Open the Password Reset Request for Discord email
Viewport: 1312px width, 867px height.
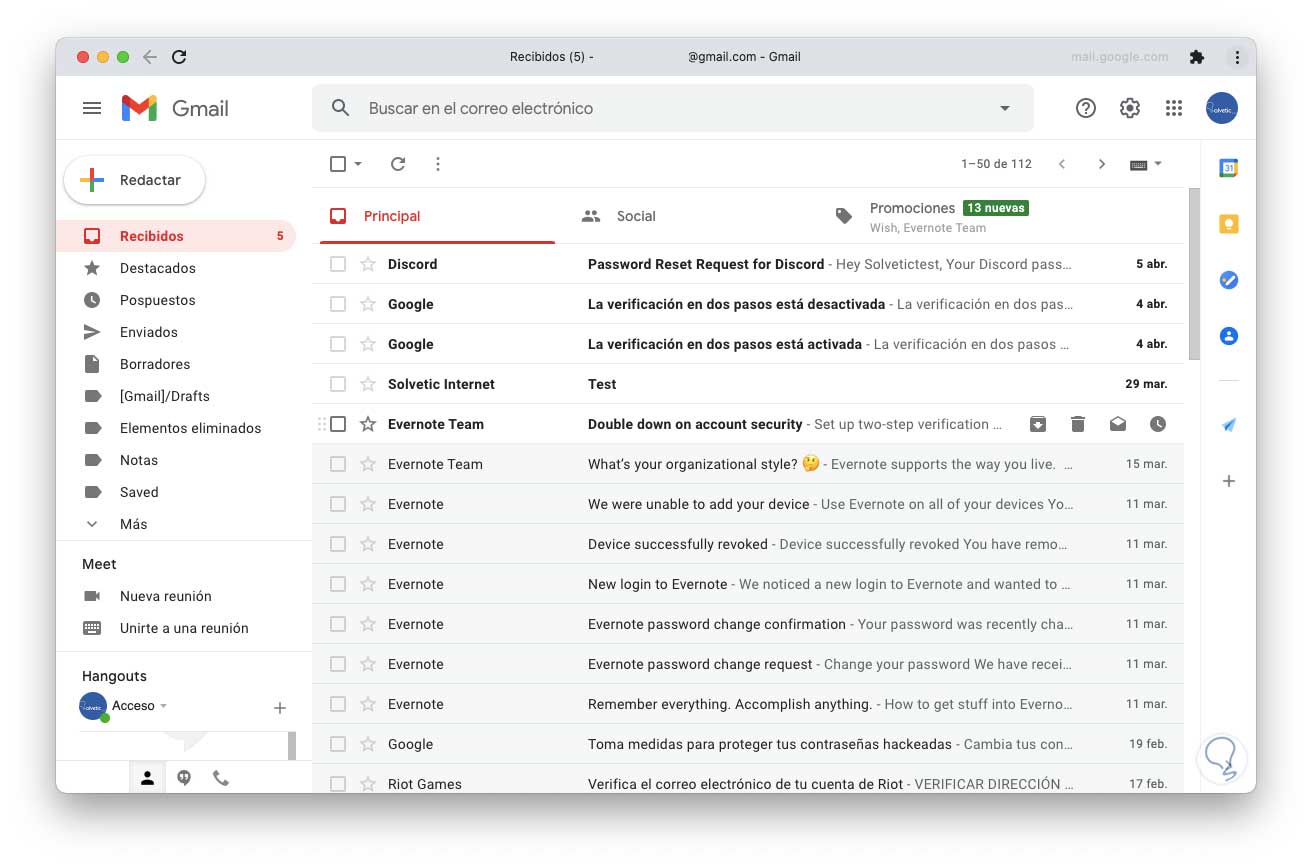click(x=748, y=264)
